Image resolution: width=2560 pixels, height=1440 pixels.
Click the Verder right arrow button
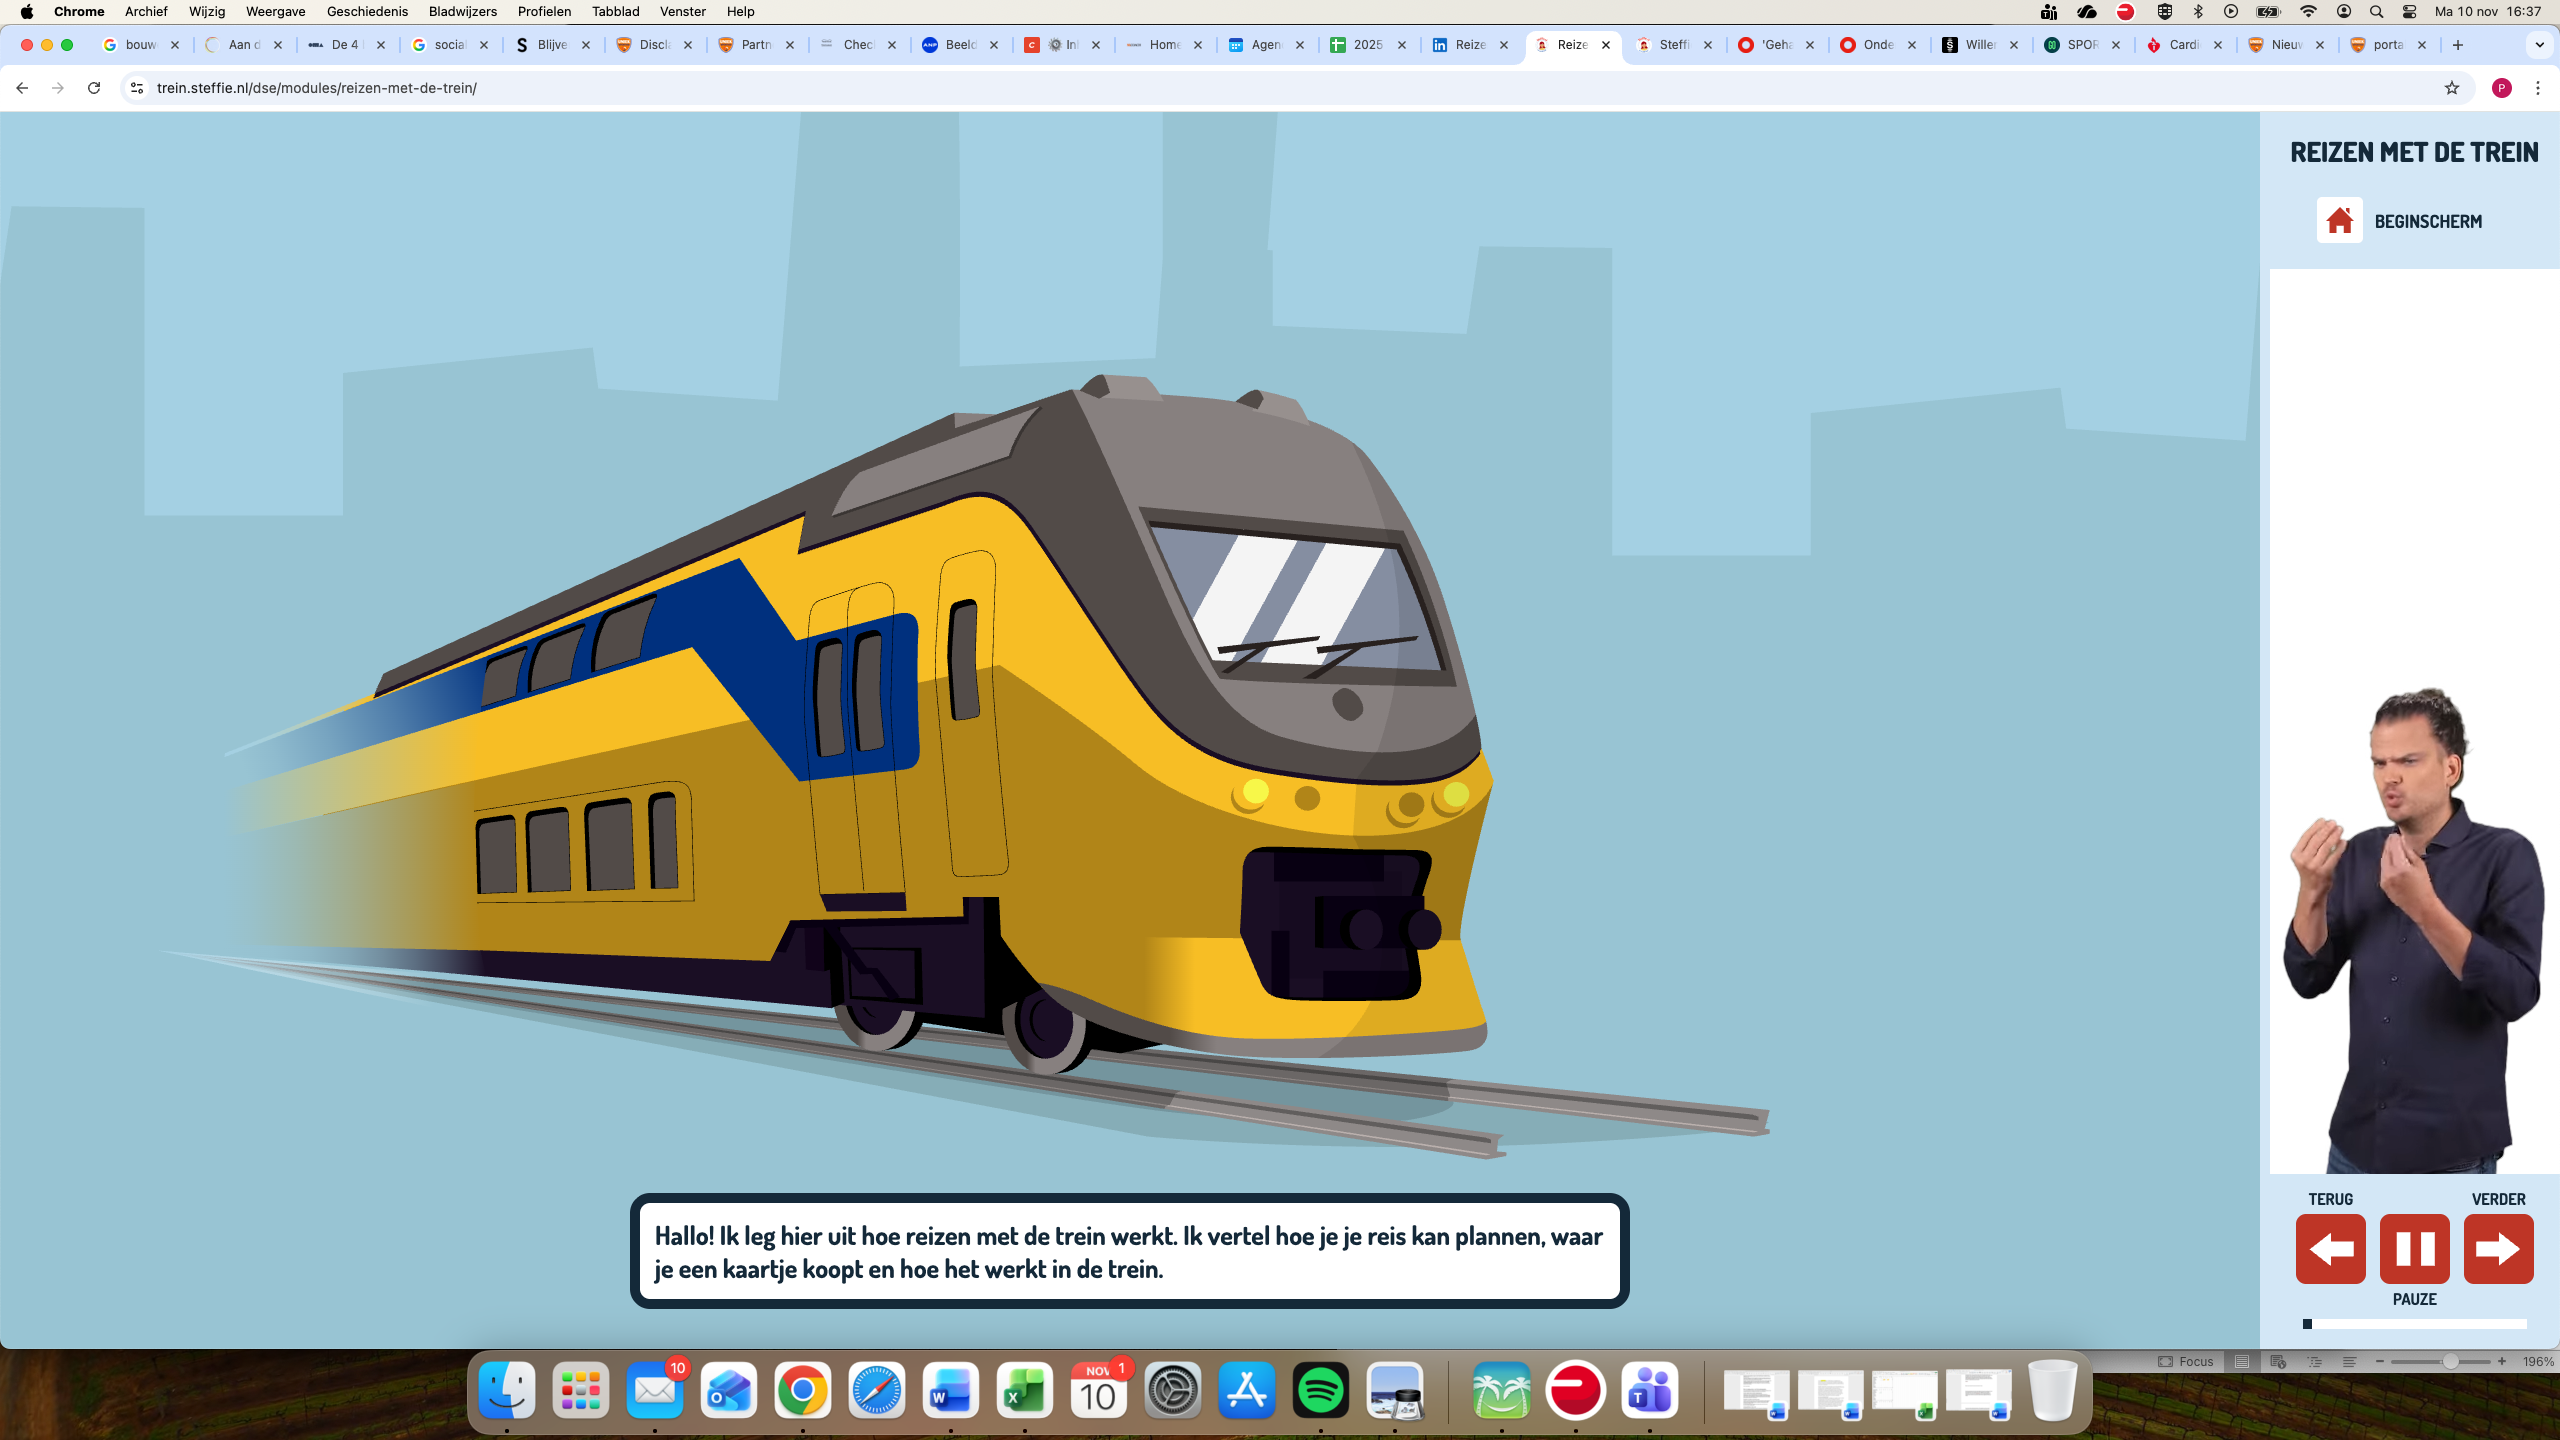tap(2498, 1248)
